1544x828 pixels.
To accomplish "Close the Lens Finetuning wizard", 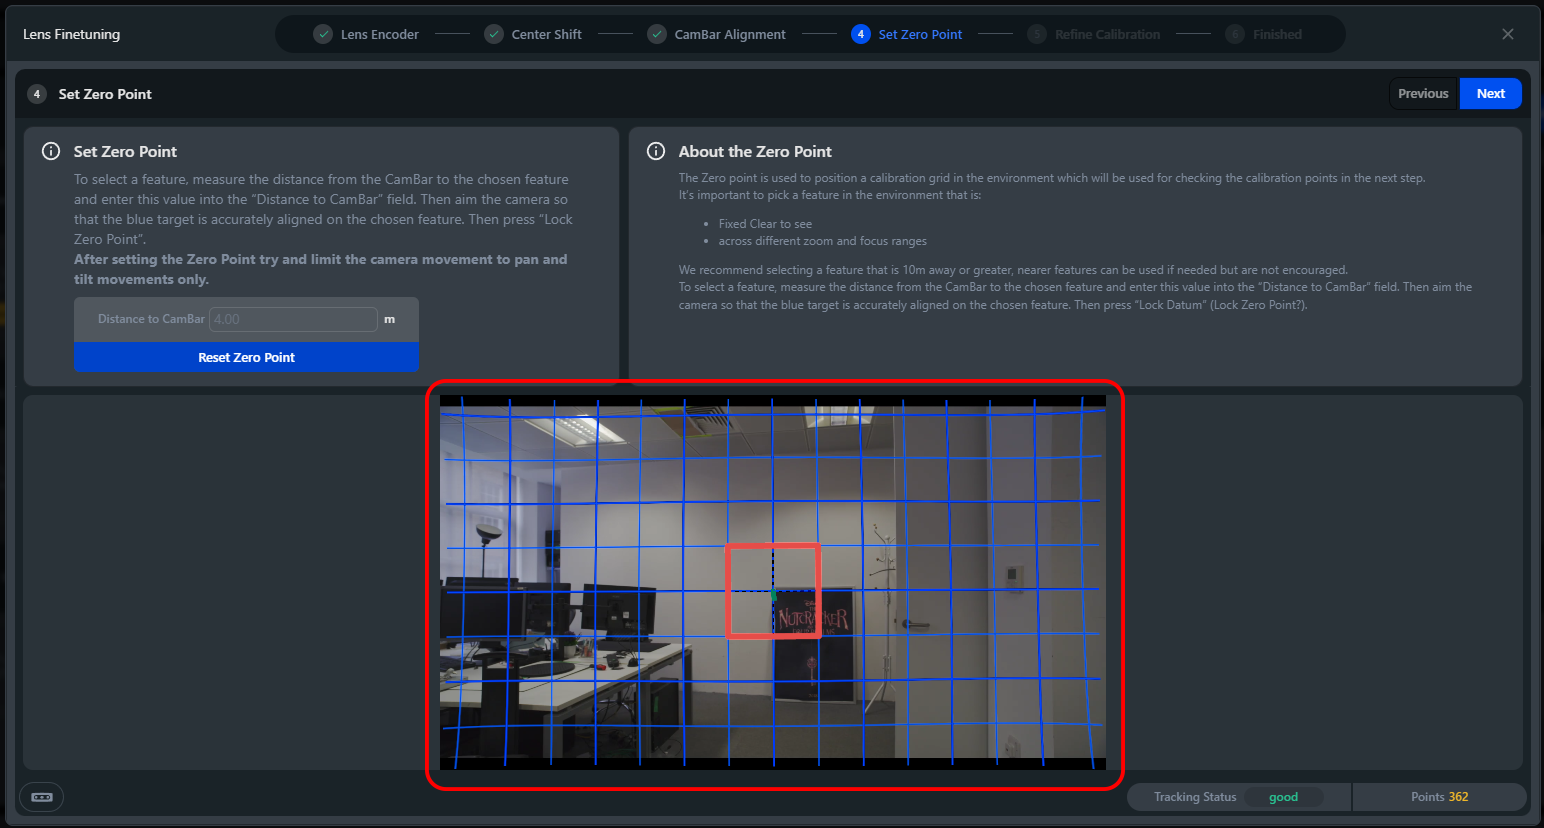I will click(1507, 34).
